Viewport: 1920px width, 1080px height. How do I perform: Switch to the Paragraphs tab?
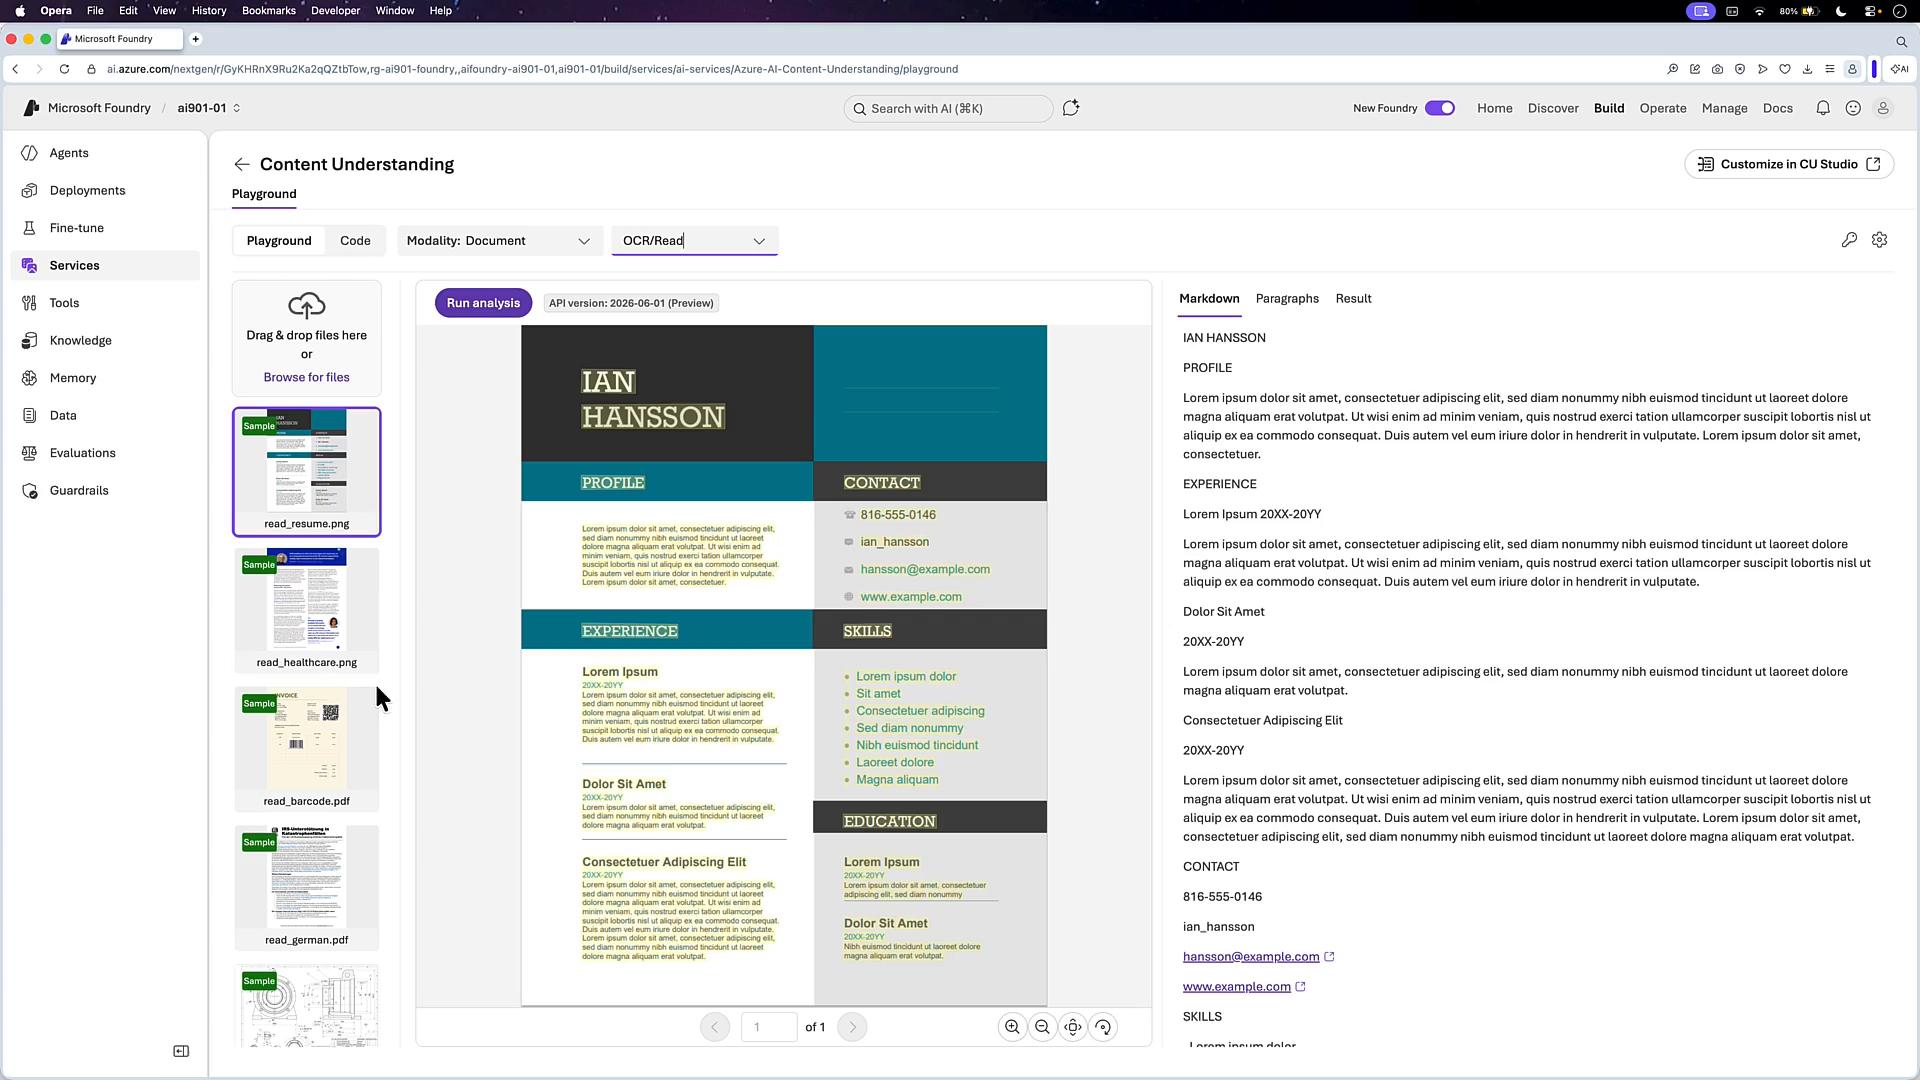coord(1287,299)
